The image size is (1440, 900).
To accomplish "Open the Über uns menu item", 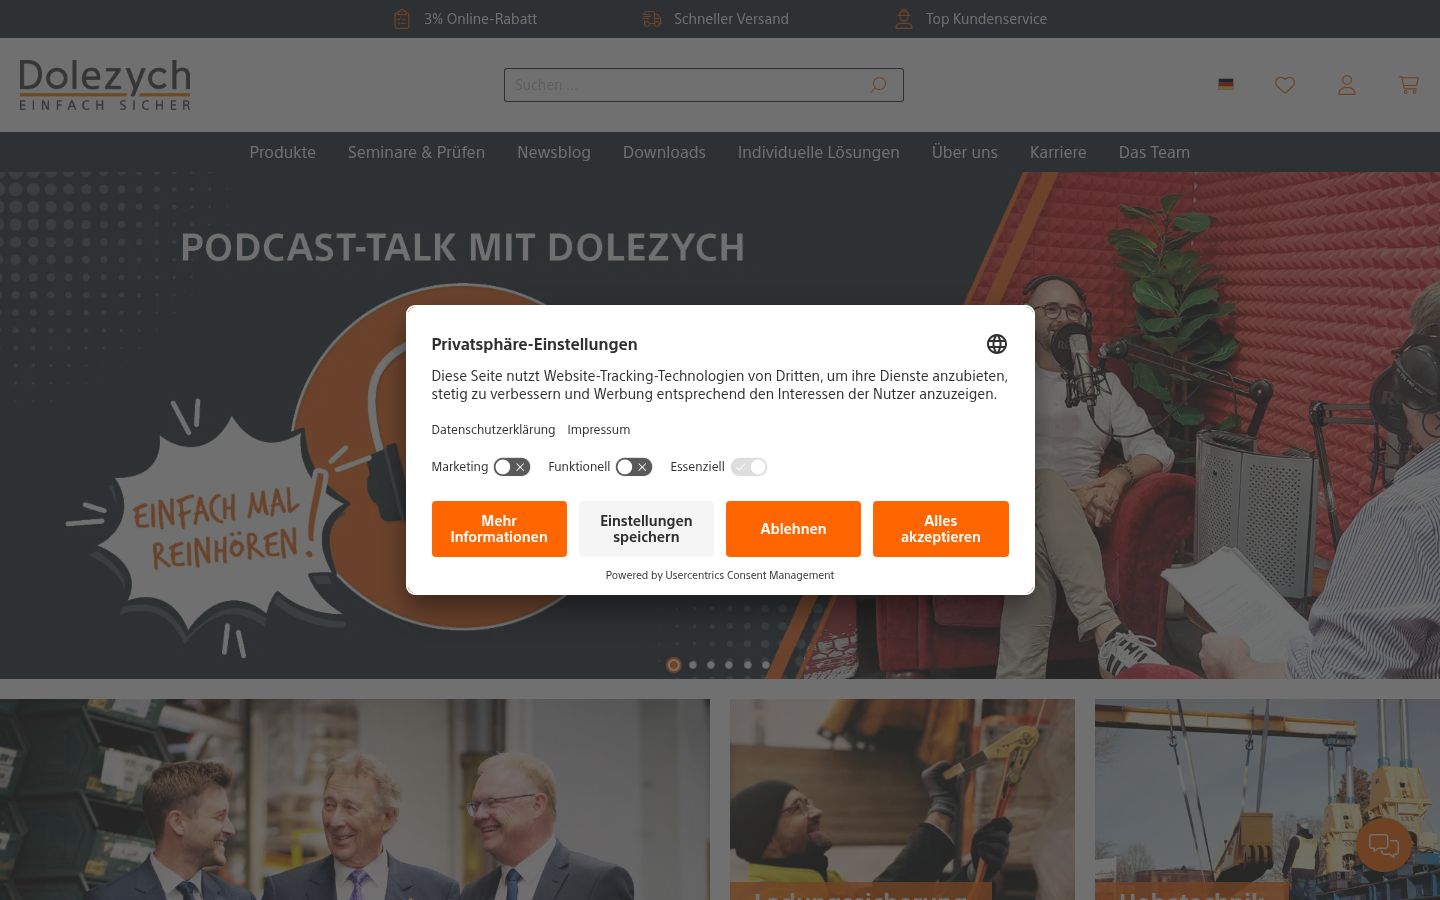I will pyautogui.click(x=965, y=152).
